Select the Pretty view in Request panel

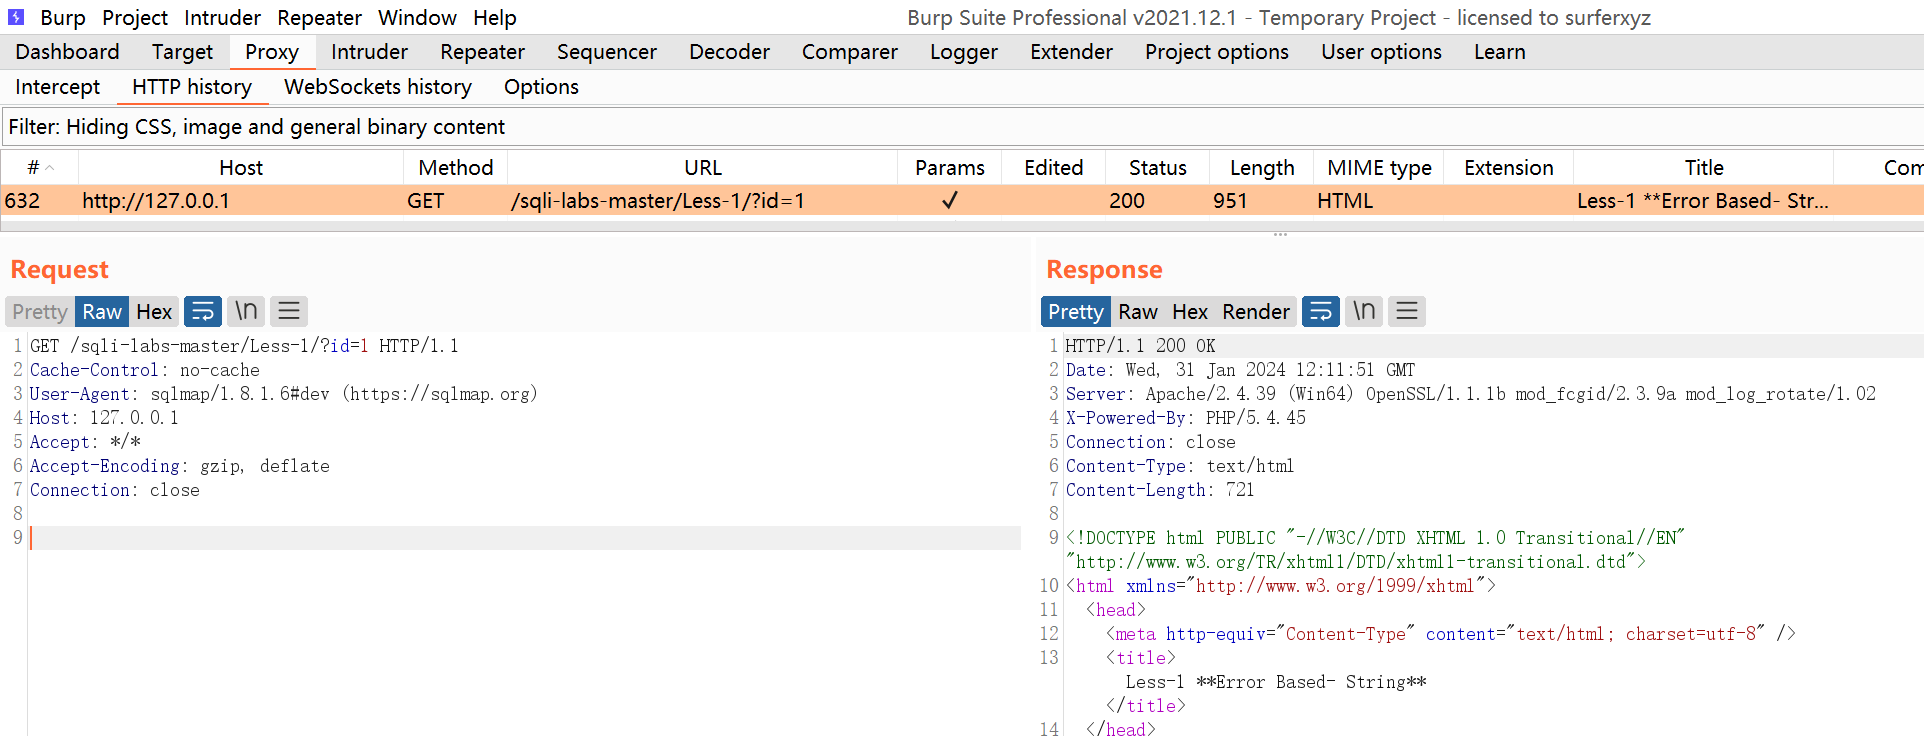pos(40,312)
